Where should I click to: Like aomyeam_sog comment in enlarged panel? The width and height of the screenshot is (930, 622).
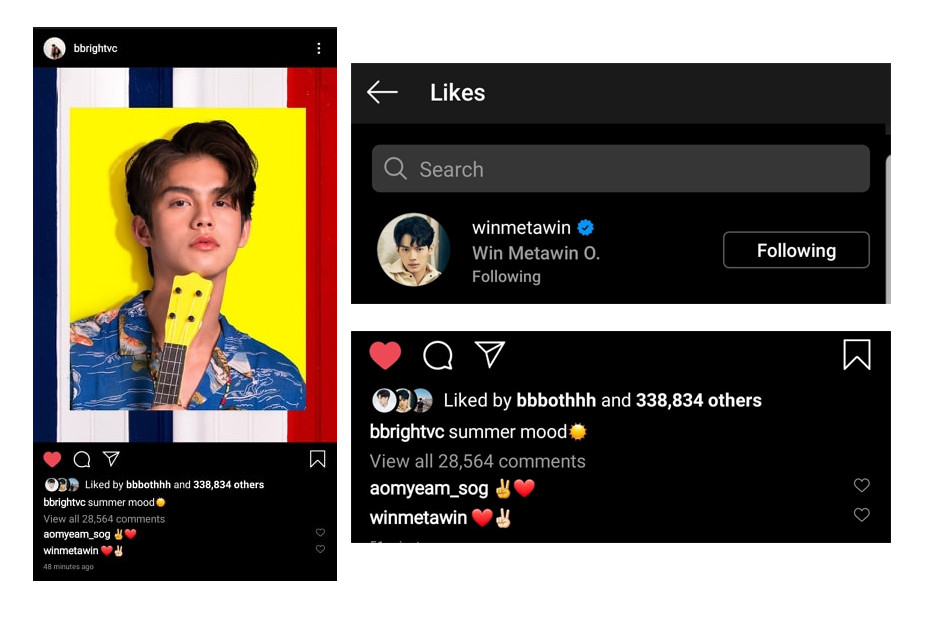861,486
